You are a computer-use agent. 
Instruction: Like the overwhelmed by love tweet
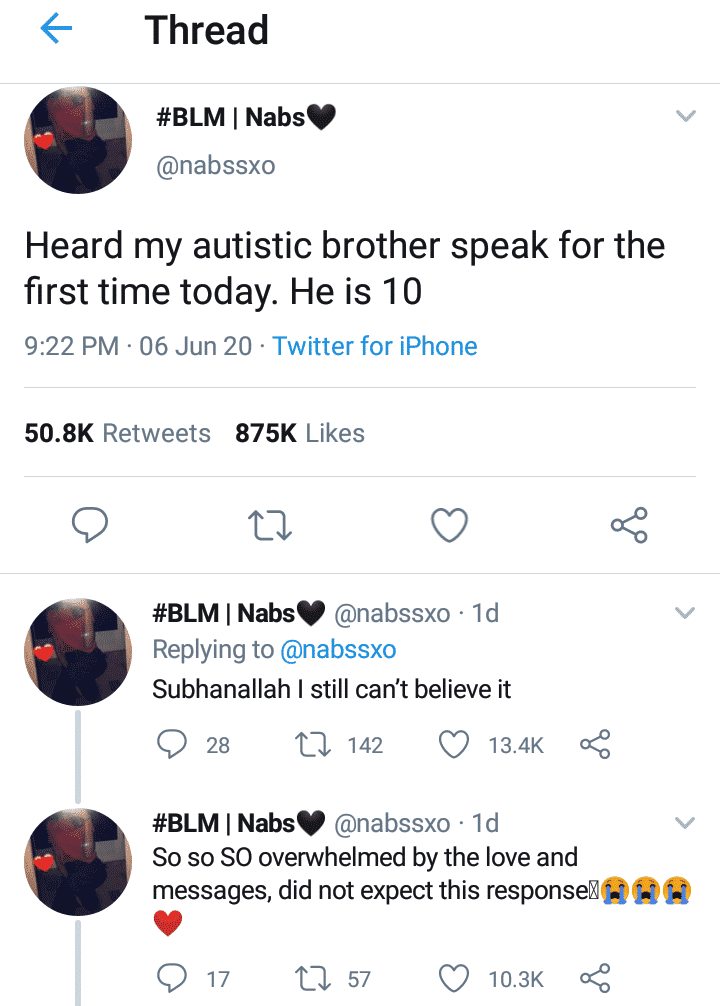pyautogui.click(x=455, y=978)
